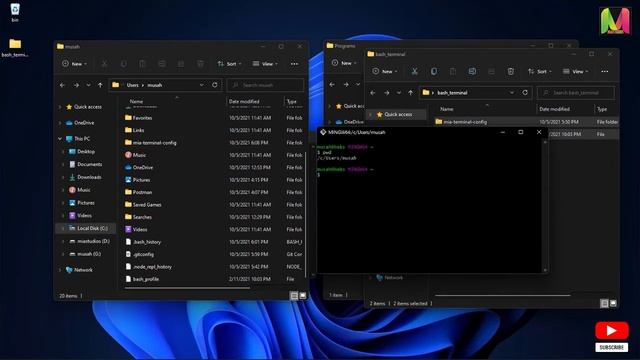This screenshot has height=360, width=640.
Task: Select the Postman folder in musah window
Action: coord(142,192)
